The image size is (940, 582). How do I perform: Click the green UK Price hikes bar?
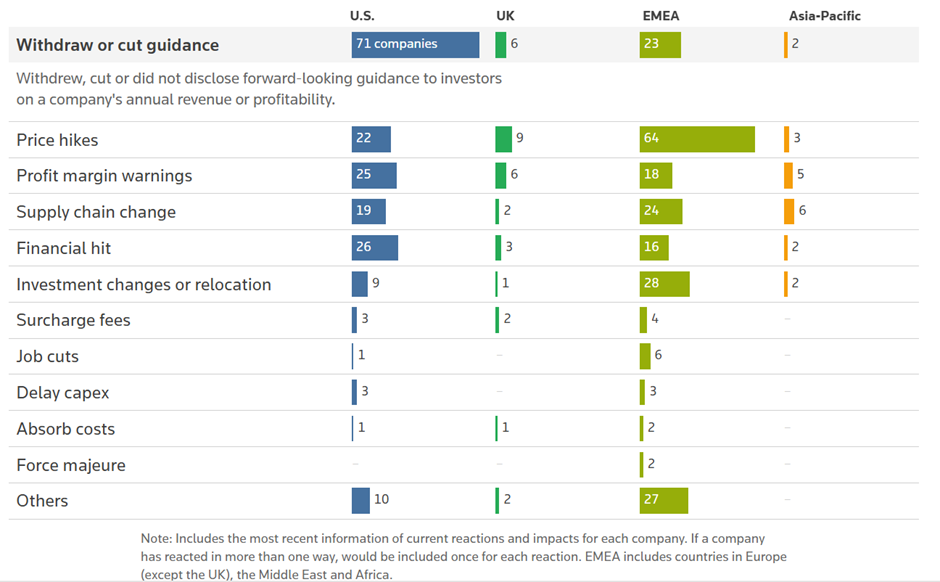[503, 139]
